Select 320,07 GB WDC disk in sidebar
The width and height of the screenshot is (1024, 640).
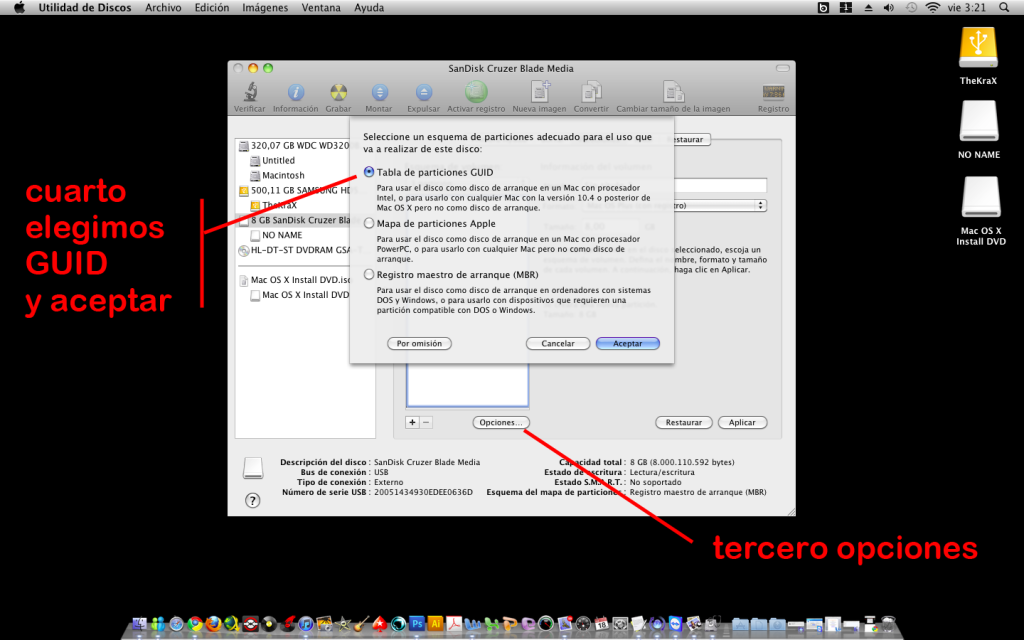[294, 146]
